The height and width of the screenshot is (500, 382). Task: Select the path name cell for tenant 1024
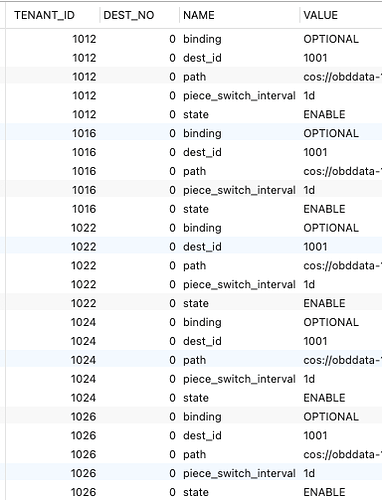click(x=194, y=360)
